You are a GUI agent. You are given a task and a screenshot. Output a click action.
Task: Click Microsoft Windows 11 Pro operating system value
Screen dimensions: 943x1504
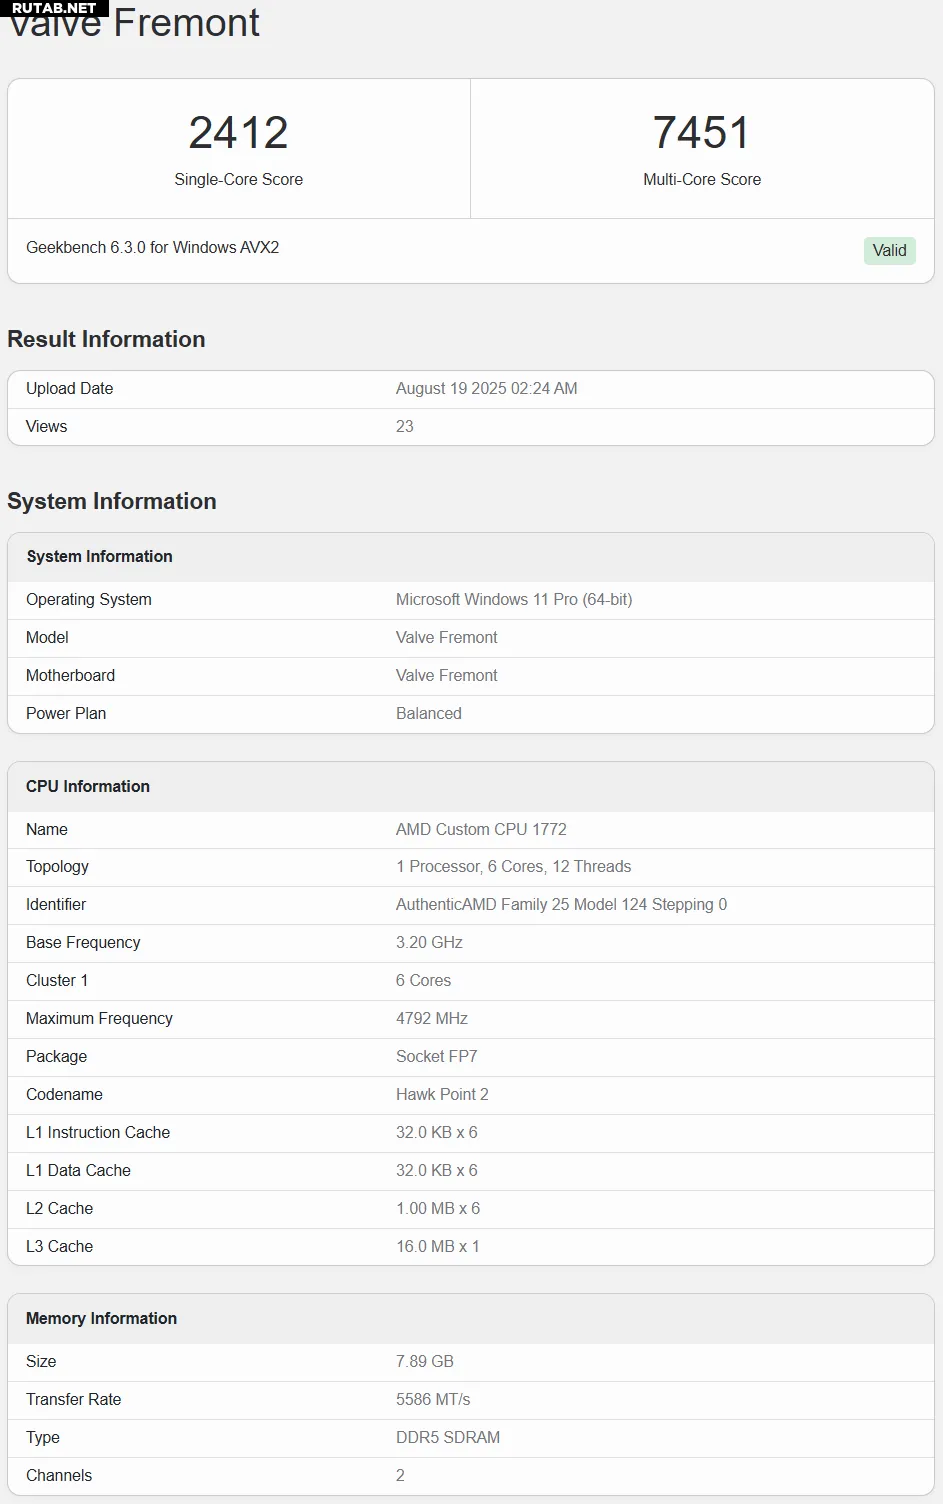[514, 599]
